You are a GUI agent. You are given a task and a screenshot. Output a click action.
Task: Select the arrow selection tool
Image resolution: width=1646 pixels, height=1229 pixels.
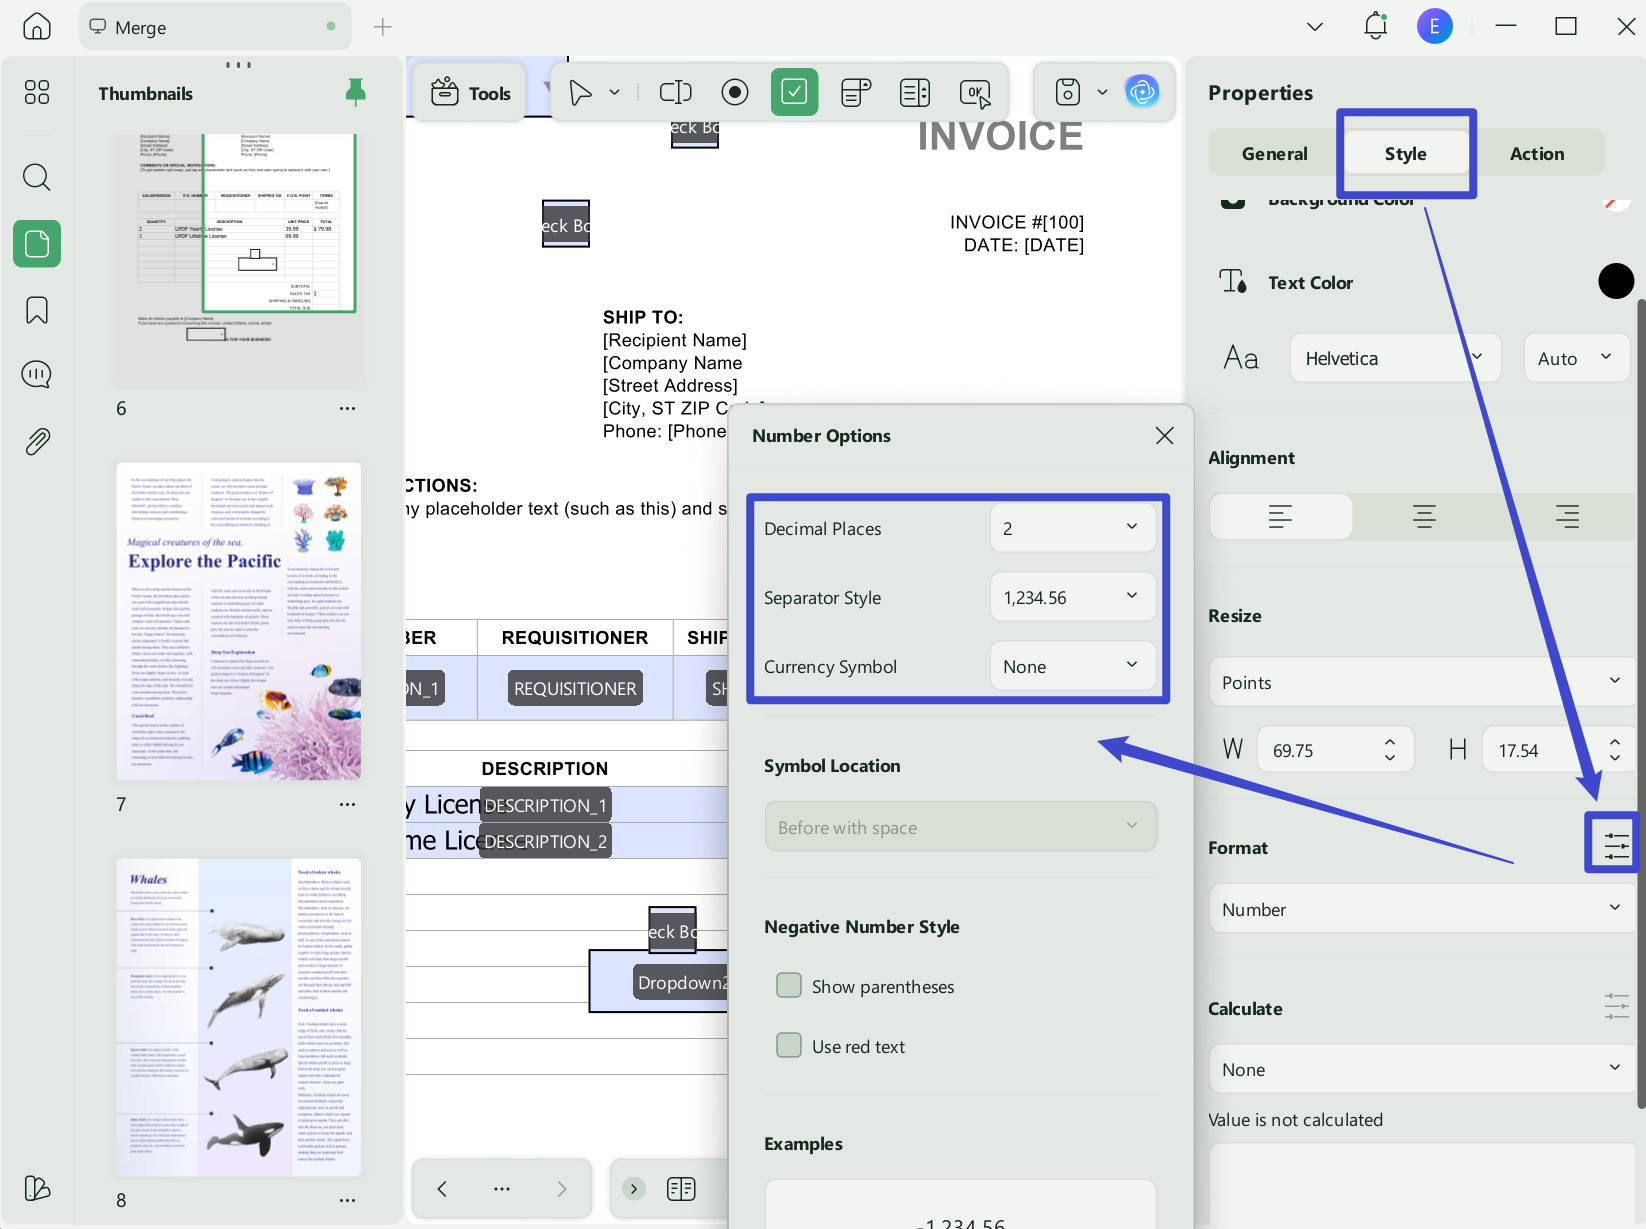click(580, 93)
